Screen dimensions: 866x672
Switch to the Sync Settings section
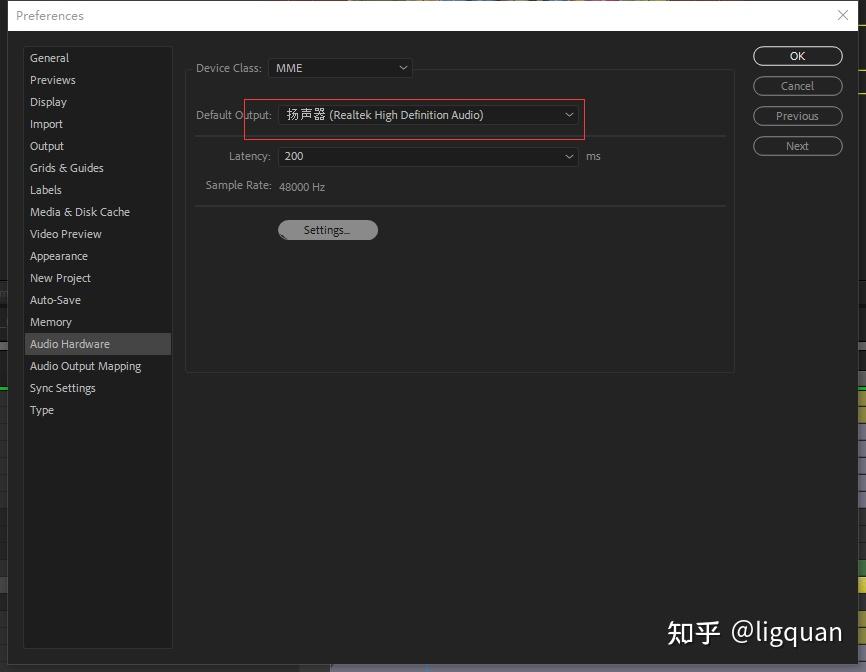click(62, 388)
